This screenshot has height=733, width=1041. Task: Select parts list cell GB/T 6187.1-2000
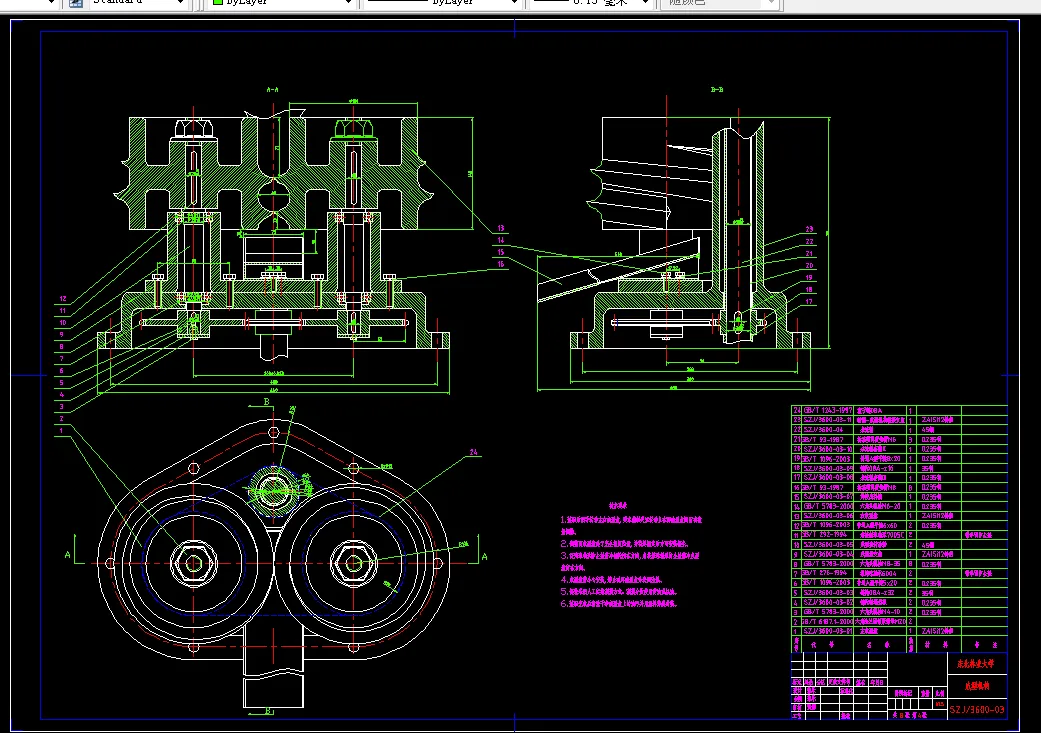tap(827, 621)
